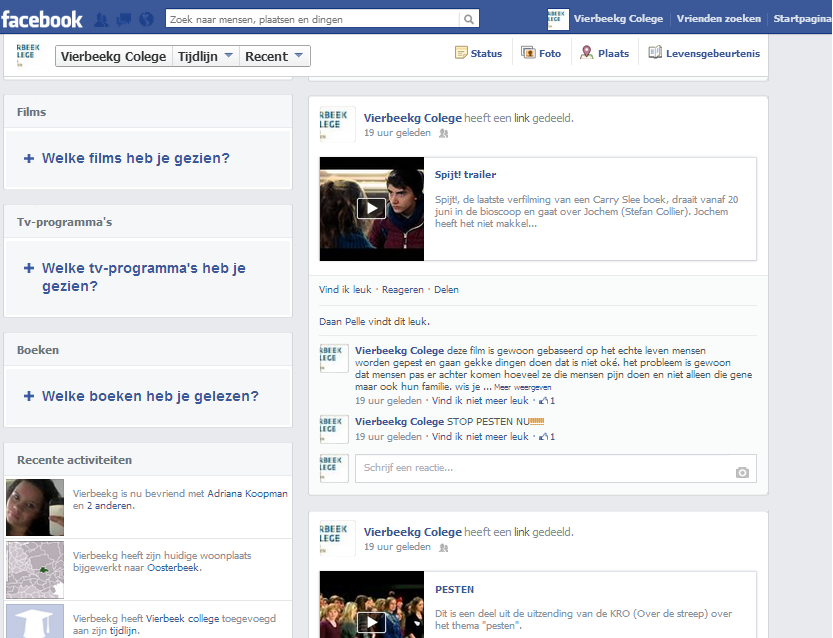Open Spijt! trailer title link
833x638 pixels.
pos(465,175)
